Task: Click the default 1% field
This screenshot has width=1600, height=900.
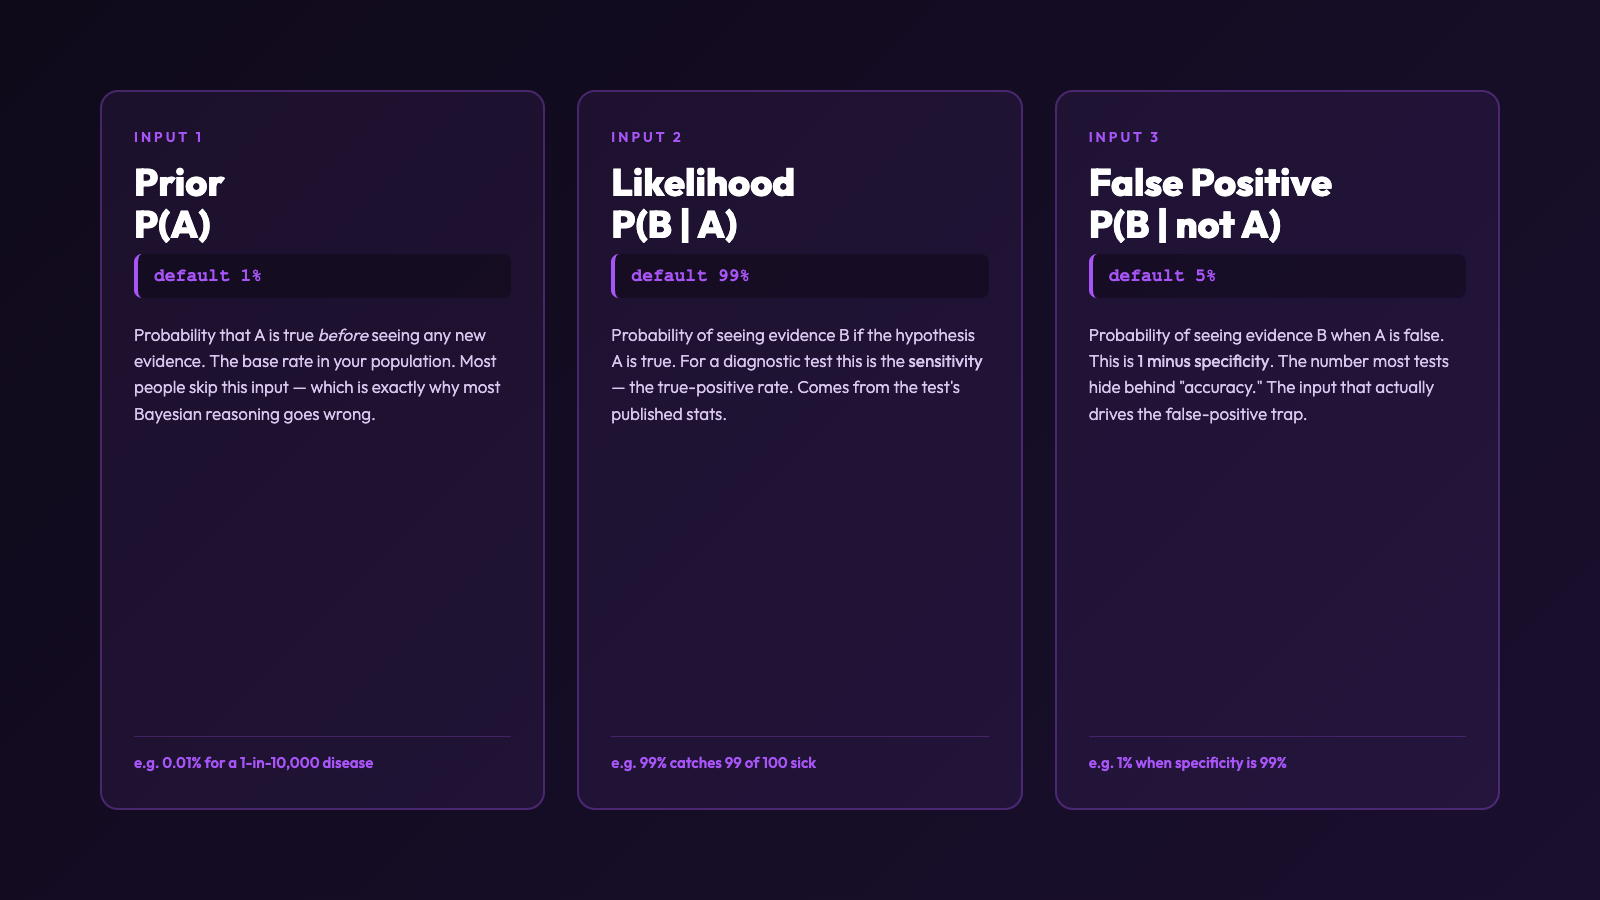Action: pos(322,276)
